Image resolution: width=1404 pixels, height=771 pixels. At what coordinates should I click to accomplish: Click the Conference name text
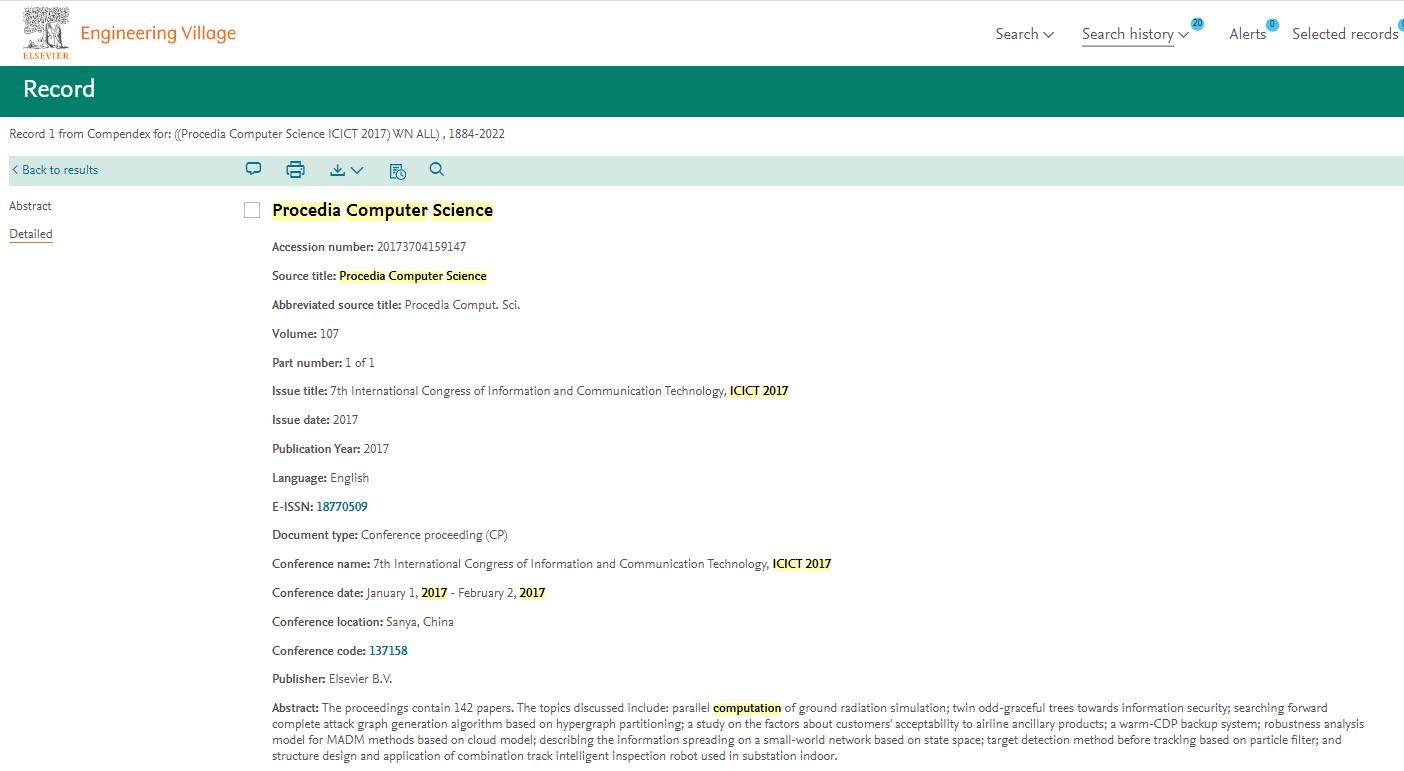click(602, 564)
